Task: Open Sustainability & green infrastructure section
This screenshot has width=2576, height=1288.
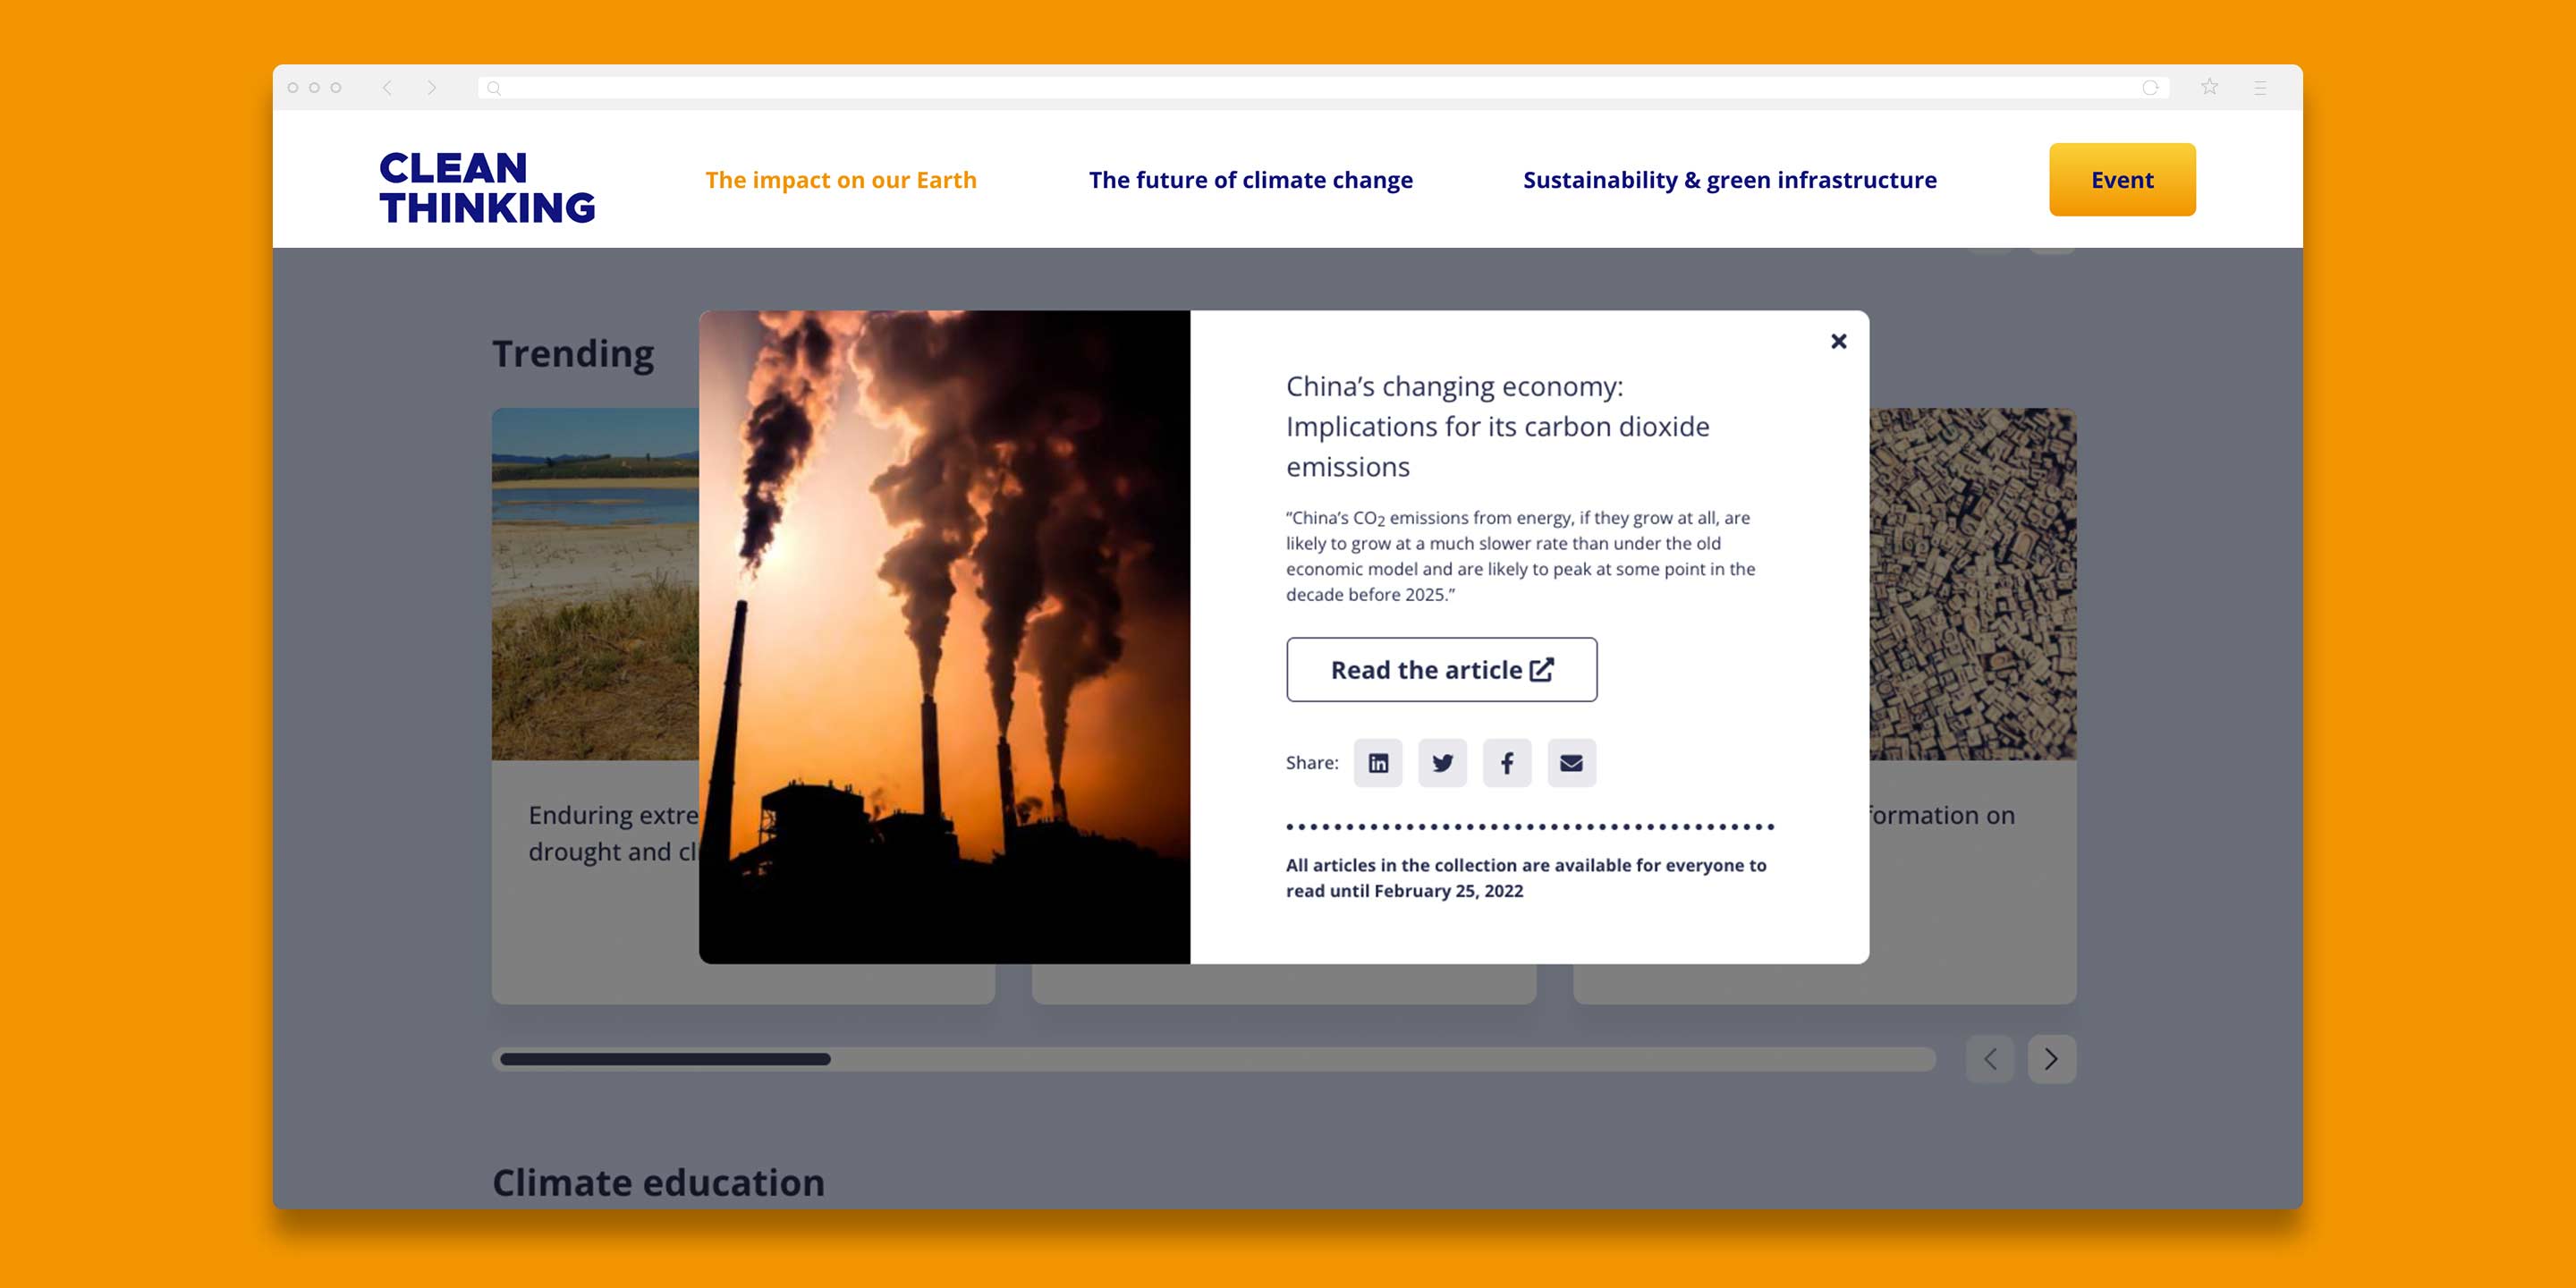Action: point(1729,180)
